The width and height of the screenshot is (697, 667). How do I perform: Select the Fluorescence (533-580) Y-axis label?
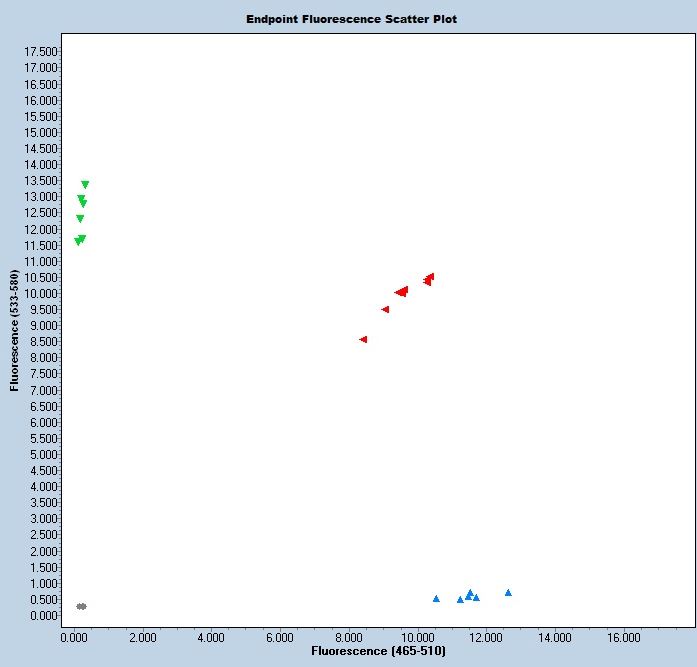(15, 330)
